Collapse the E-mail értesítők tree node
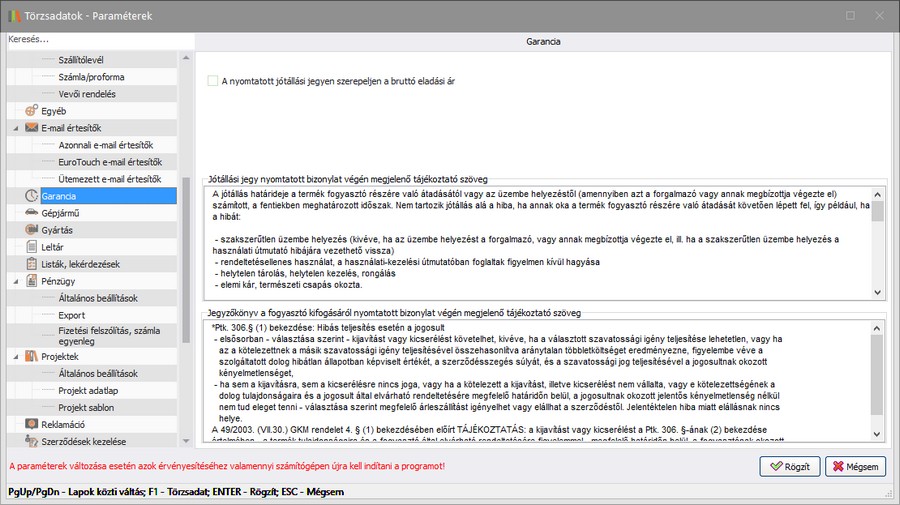The height and width of the screenshot is (505, 900). click(x=16, y=128)
